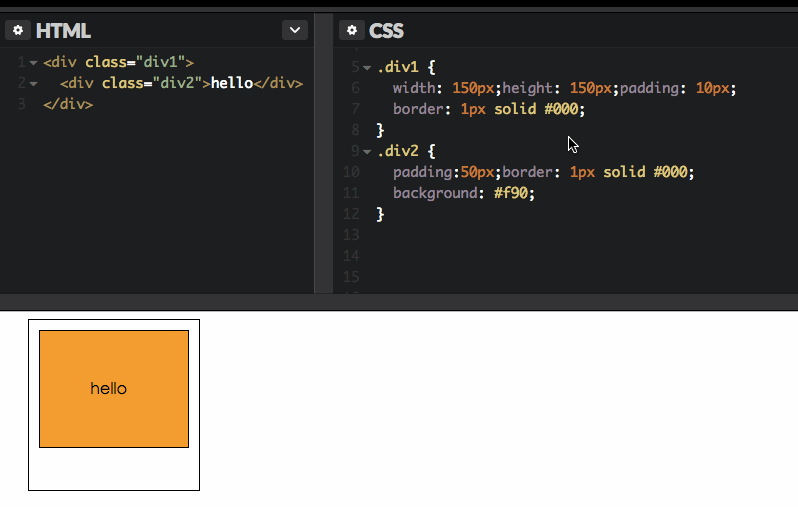The width and height of the screenshot is (798, 507).
Task: Expand the HTML panel dropdown chevron
Action: pyautogui.click(x=294, y=31)
